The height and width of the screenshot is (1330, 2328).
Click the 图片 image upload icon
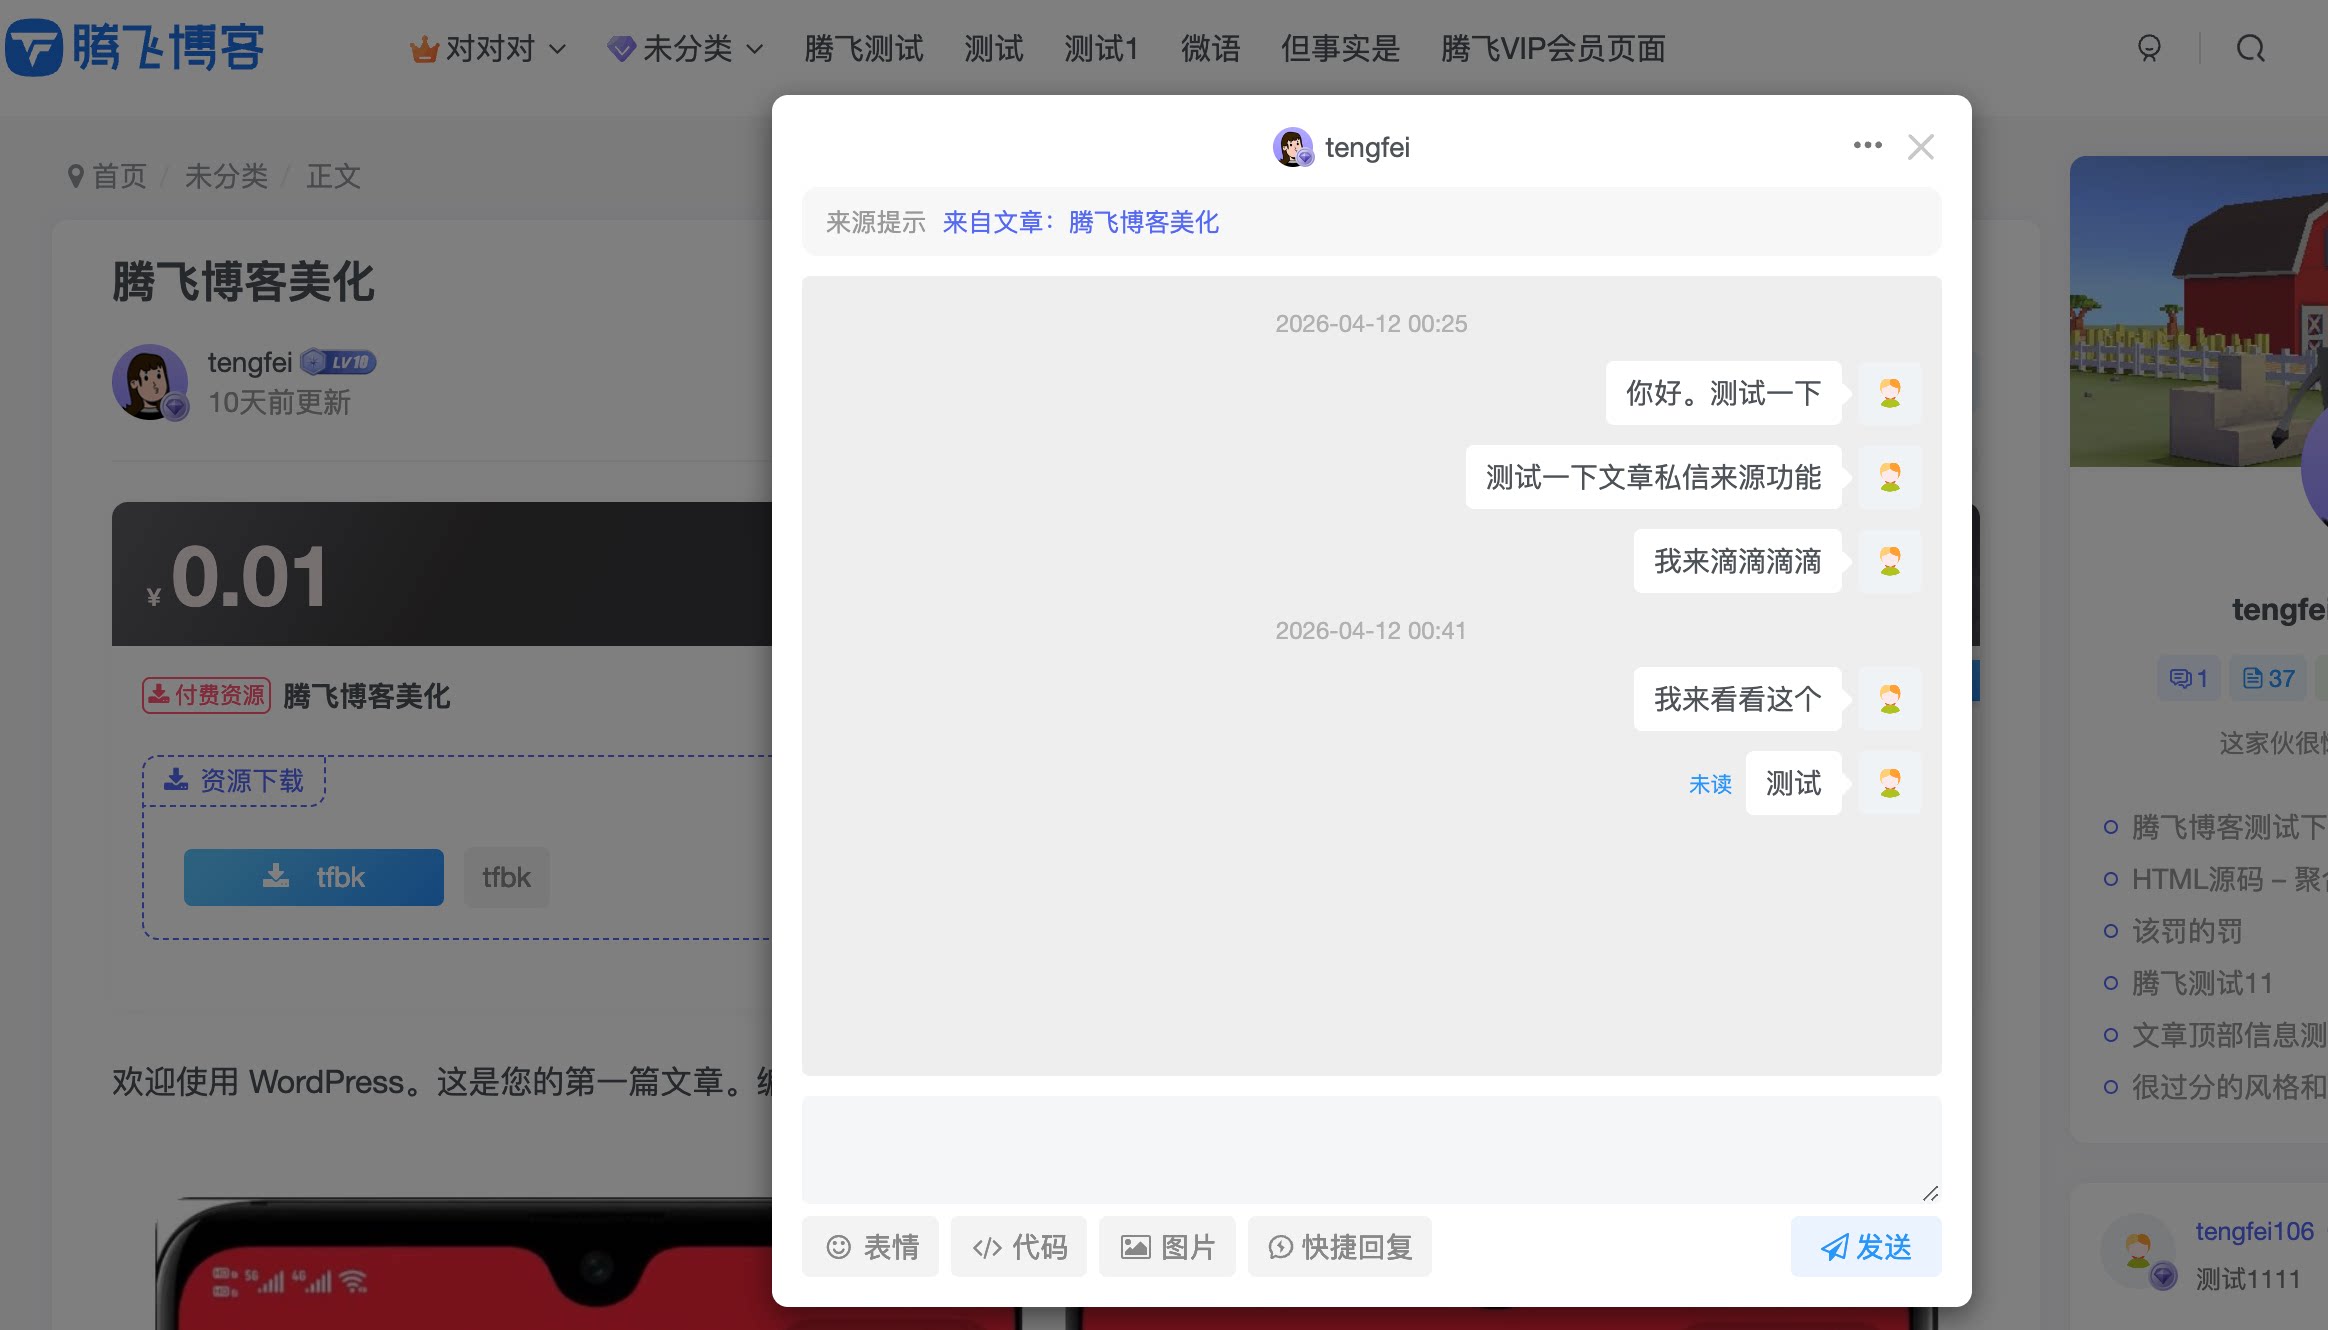1166,1246
